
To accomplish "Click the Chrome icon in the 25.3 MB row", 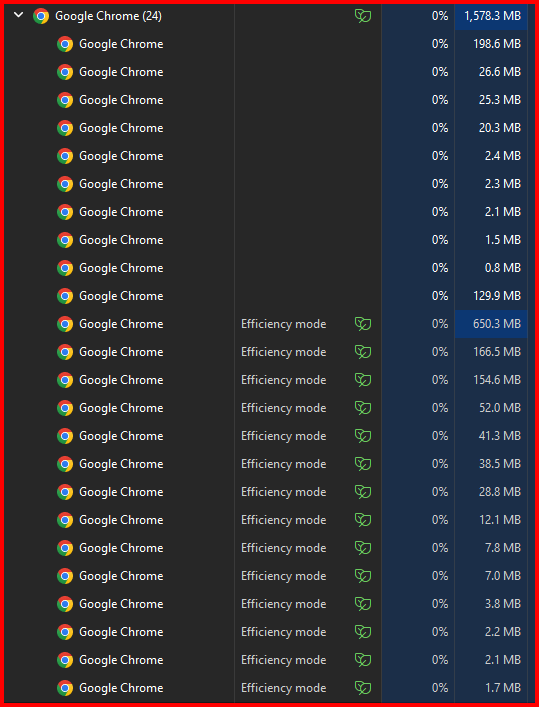I will [65, 100].
